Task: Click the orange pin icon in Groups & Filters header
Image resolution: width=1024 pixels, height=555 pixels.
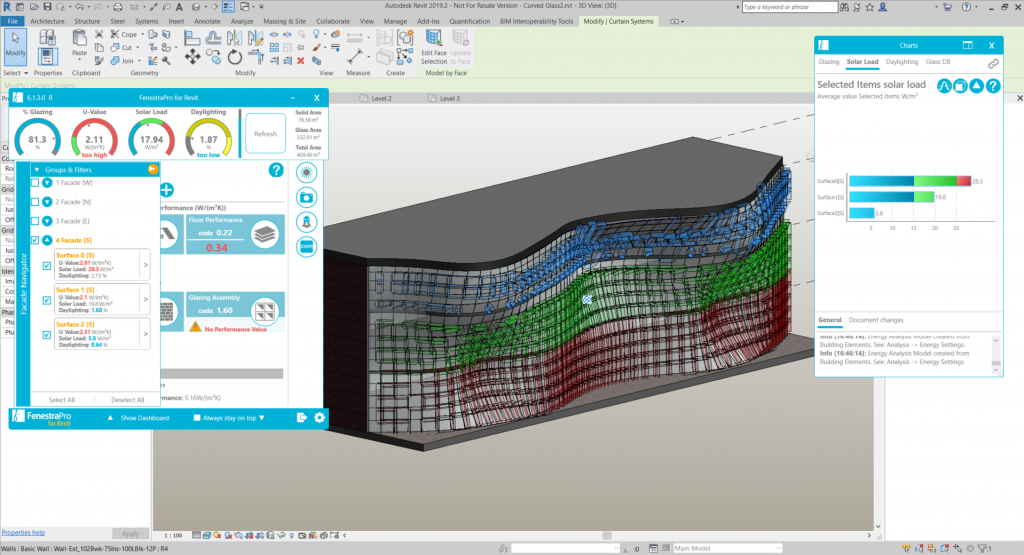Action: click(152, 169)
